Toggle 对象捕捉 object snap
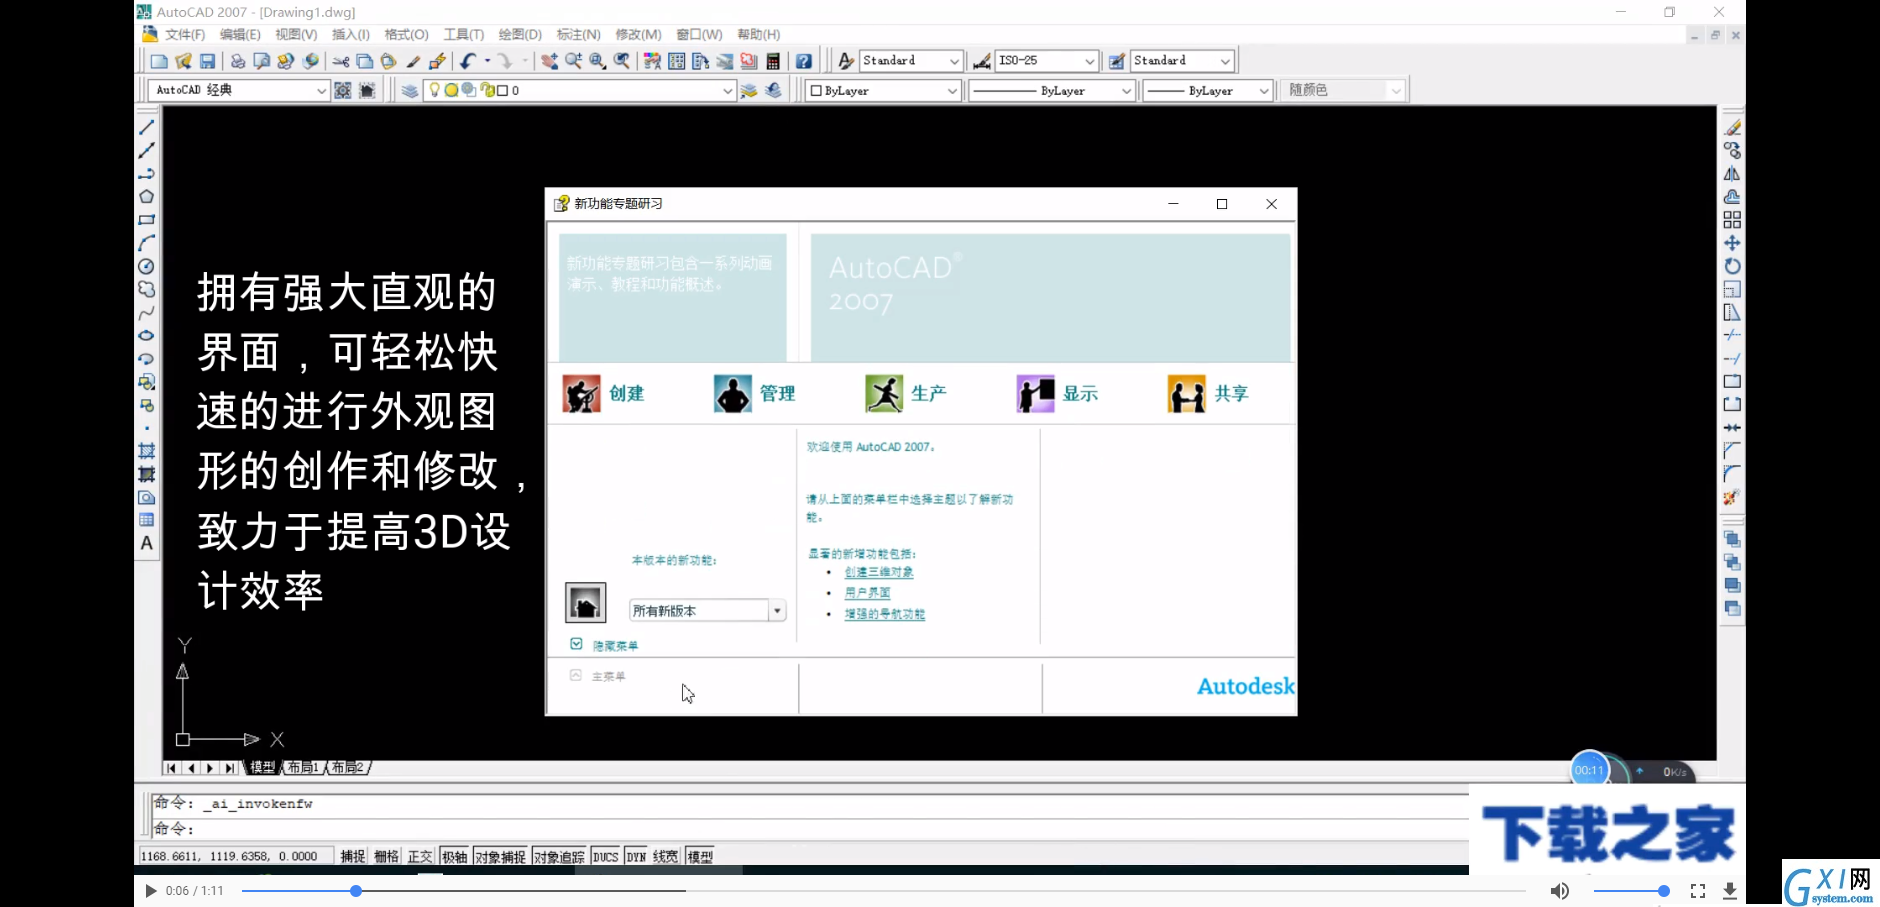This screenshot has width=1880, height=907. pyautogui.click(x=500, y=857)
